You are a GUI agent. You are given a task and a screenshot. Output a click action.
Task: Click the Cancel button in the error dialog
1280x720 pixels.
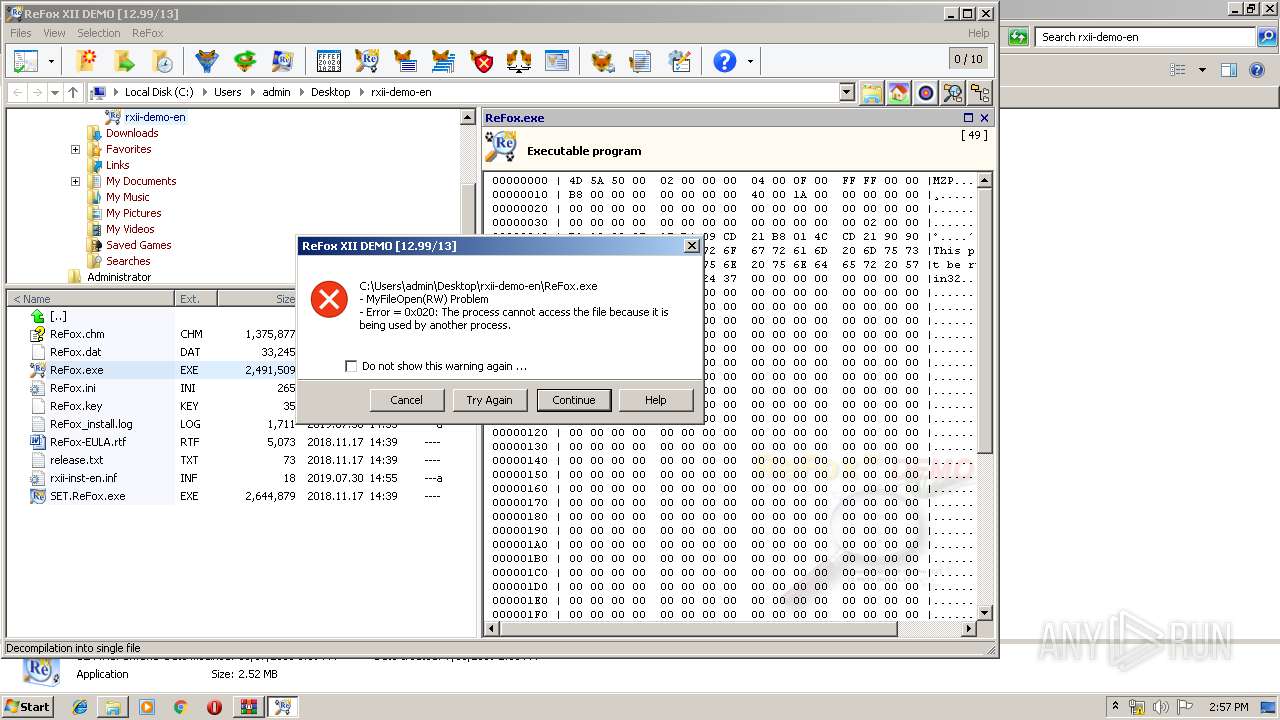[x=406, y=400]
